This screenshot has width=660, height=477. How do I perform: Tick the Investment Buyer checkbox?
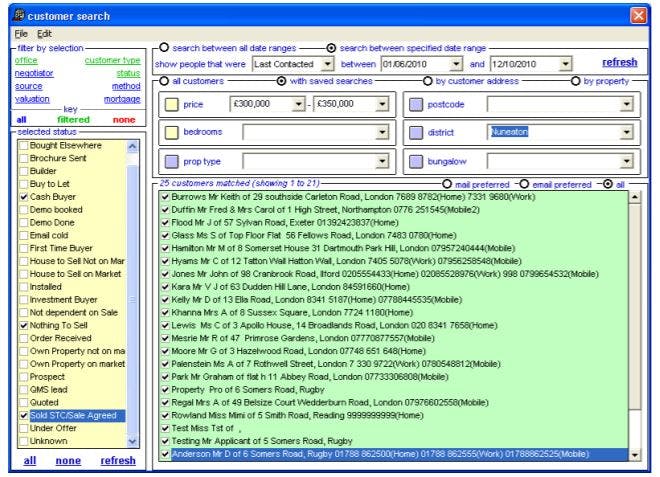(x=24, y=300)
